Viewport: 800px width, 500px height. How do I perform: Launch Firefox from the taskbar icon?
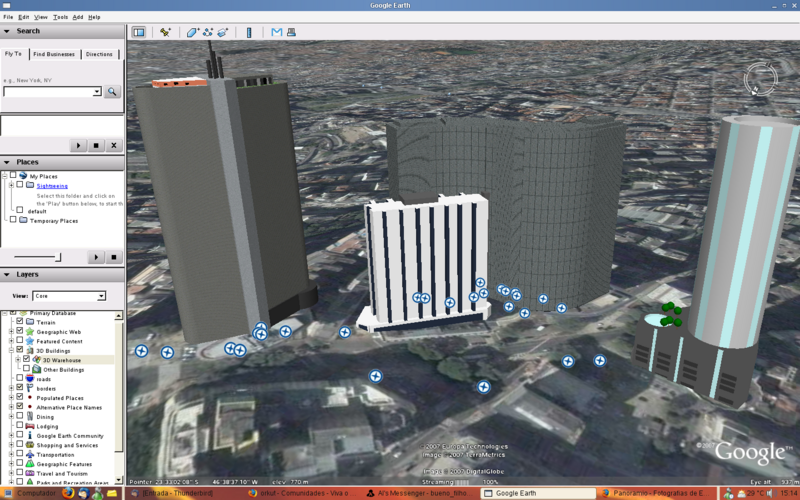coord(68,493)
